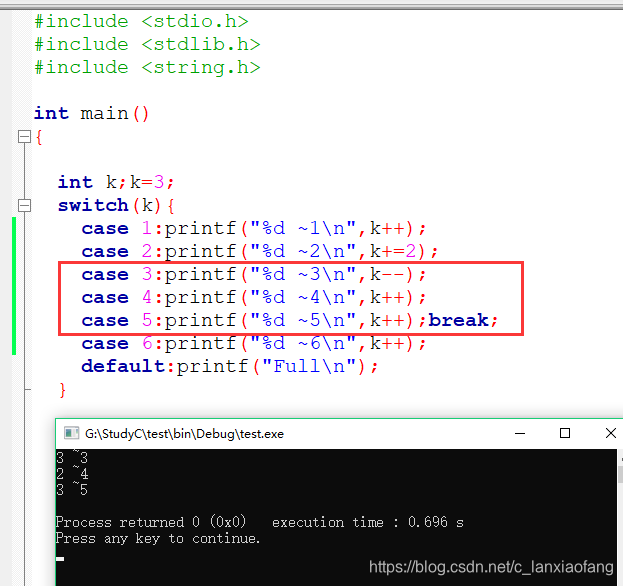The image size is (623, 586).
Task: Click the 'case 2' printf line with k+=2
Action: 260,251
